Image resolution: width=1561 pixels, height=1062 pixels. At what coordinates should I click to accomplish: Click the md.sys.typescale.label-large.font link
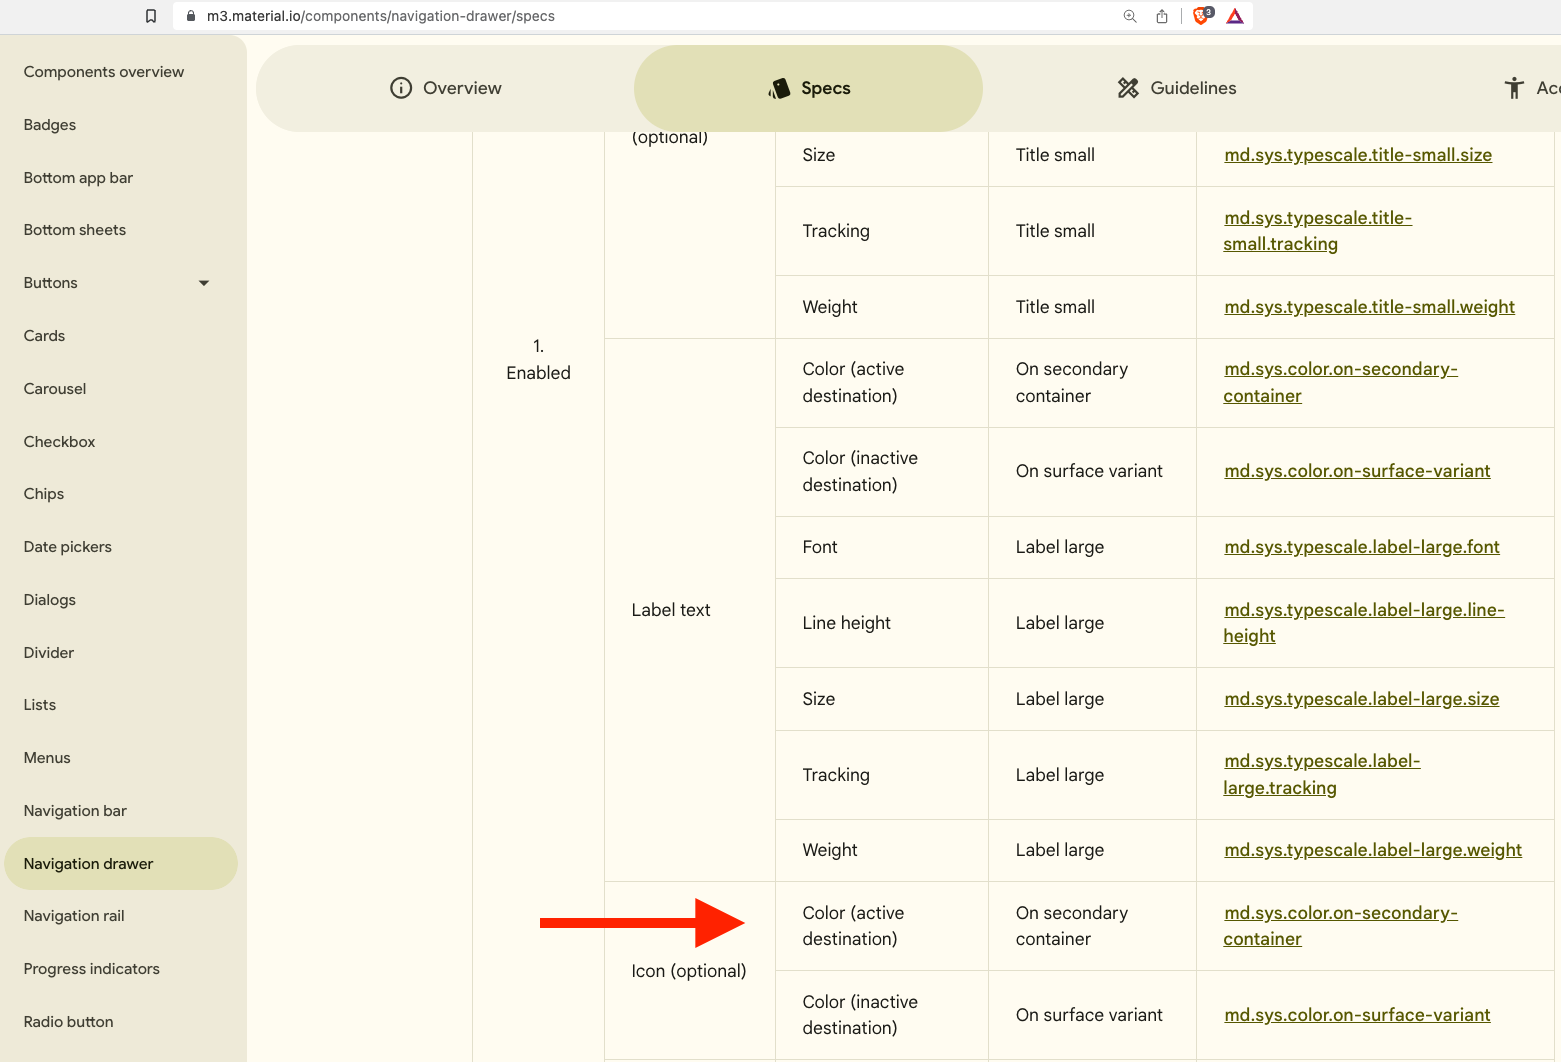[x=1362, y=547]
